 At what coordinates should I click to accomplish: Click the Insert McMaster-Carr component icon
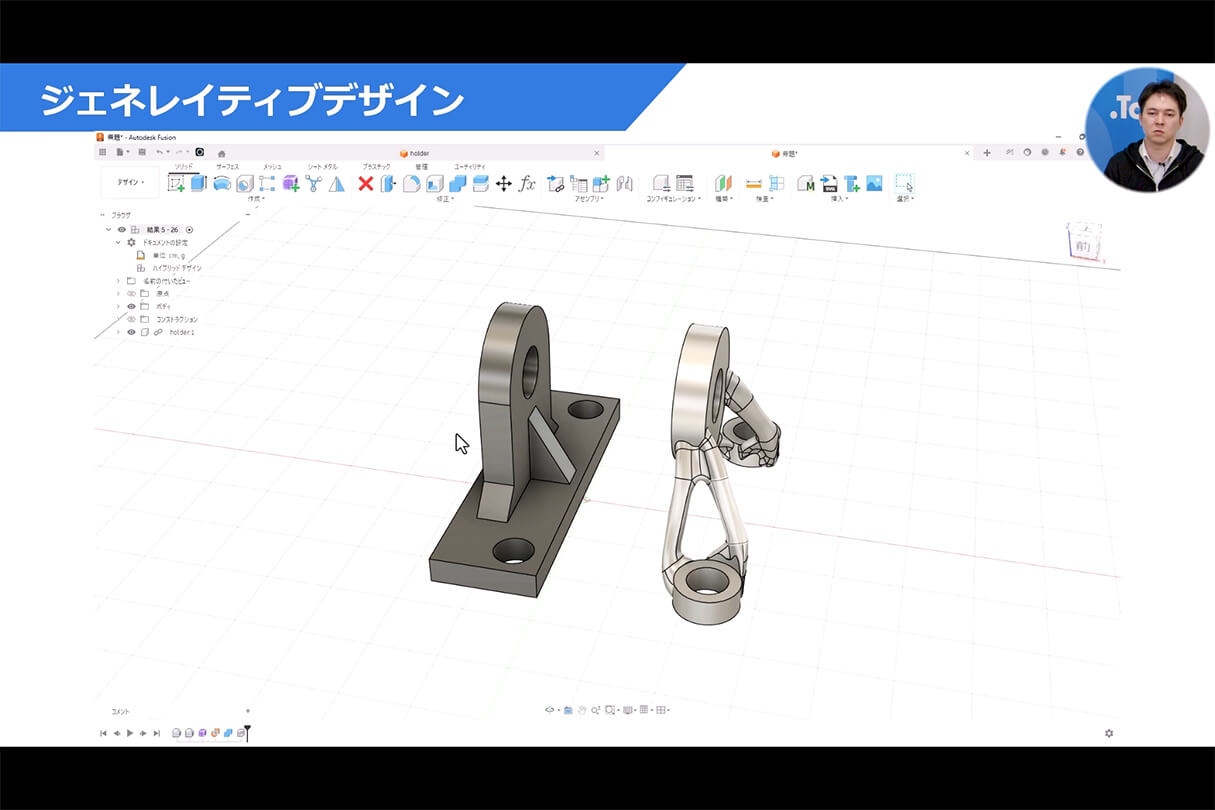coord(805,183)
